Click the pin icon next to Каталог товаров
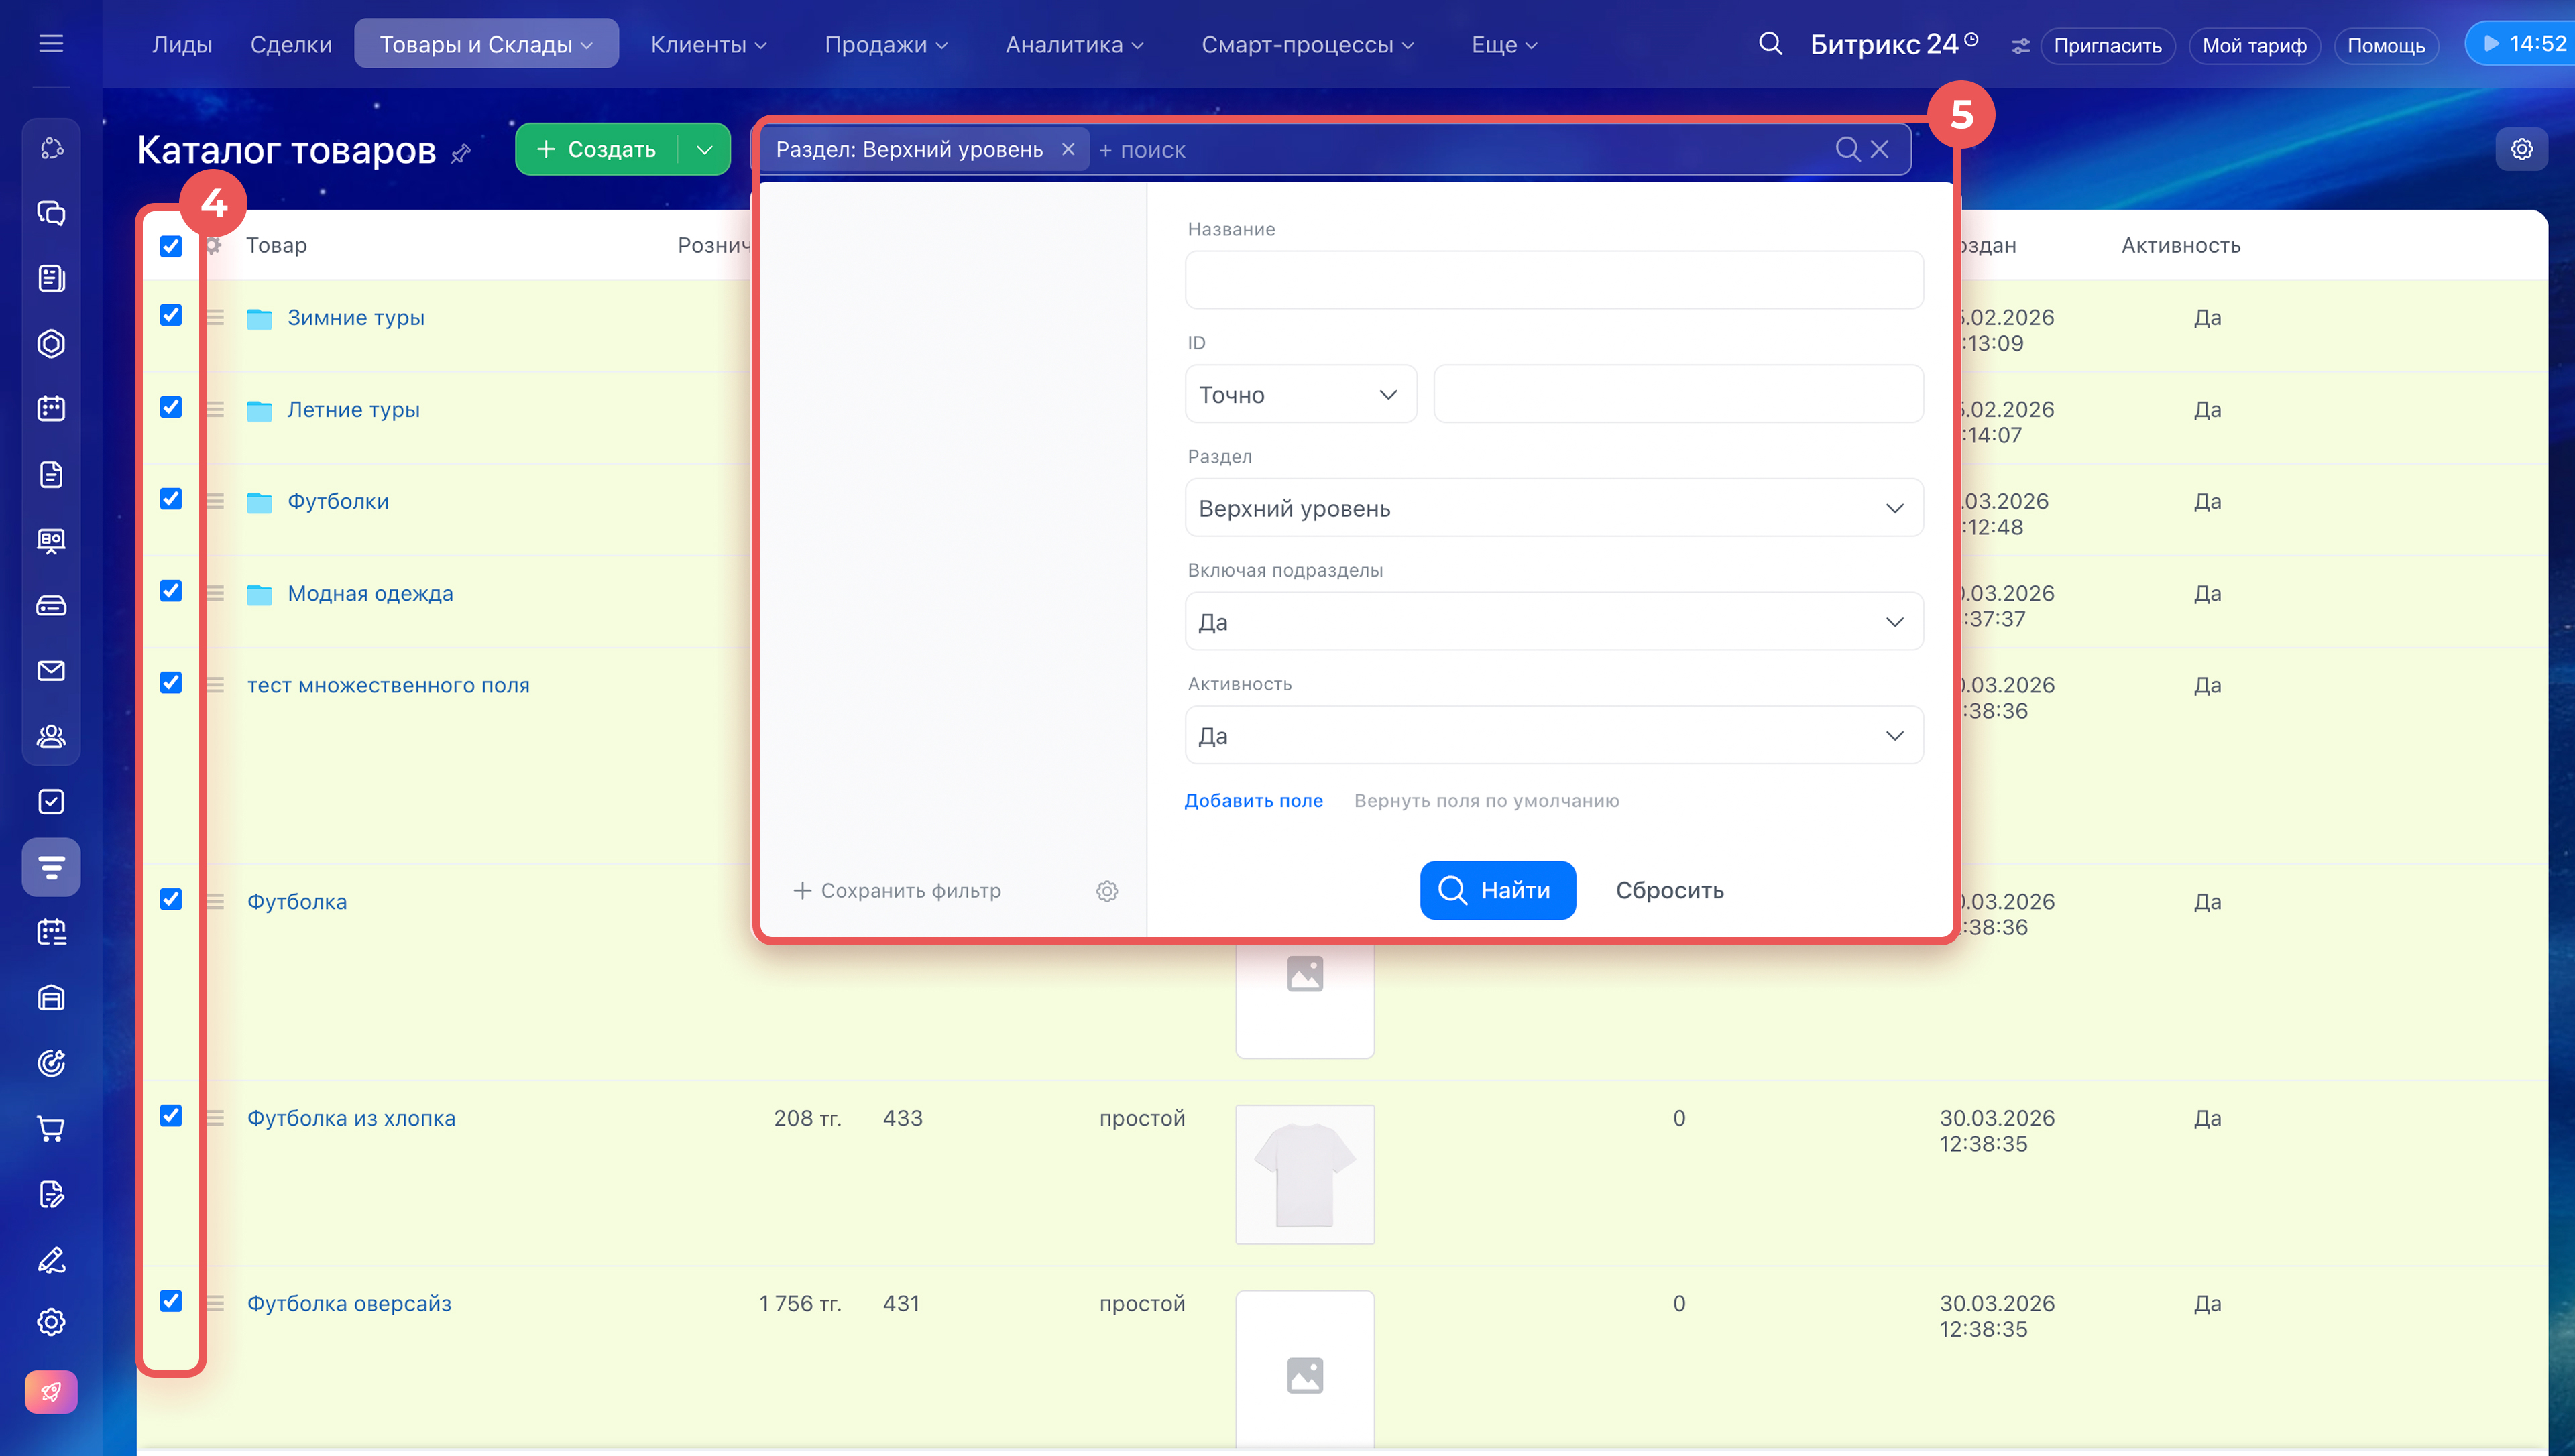This screenshot has width=2575, height=1456. tap(461, 153)
